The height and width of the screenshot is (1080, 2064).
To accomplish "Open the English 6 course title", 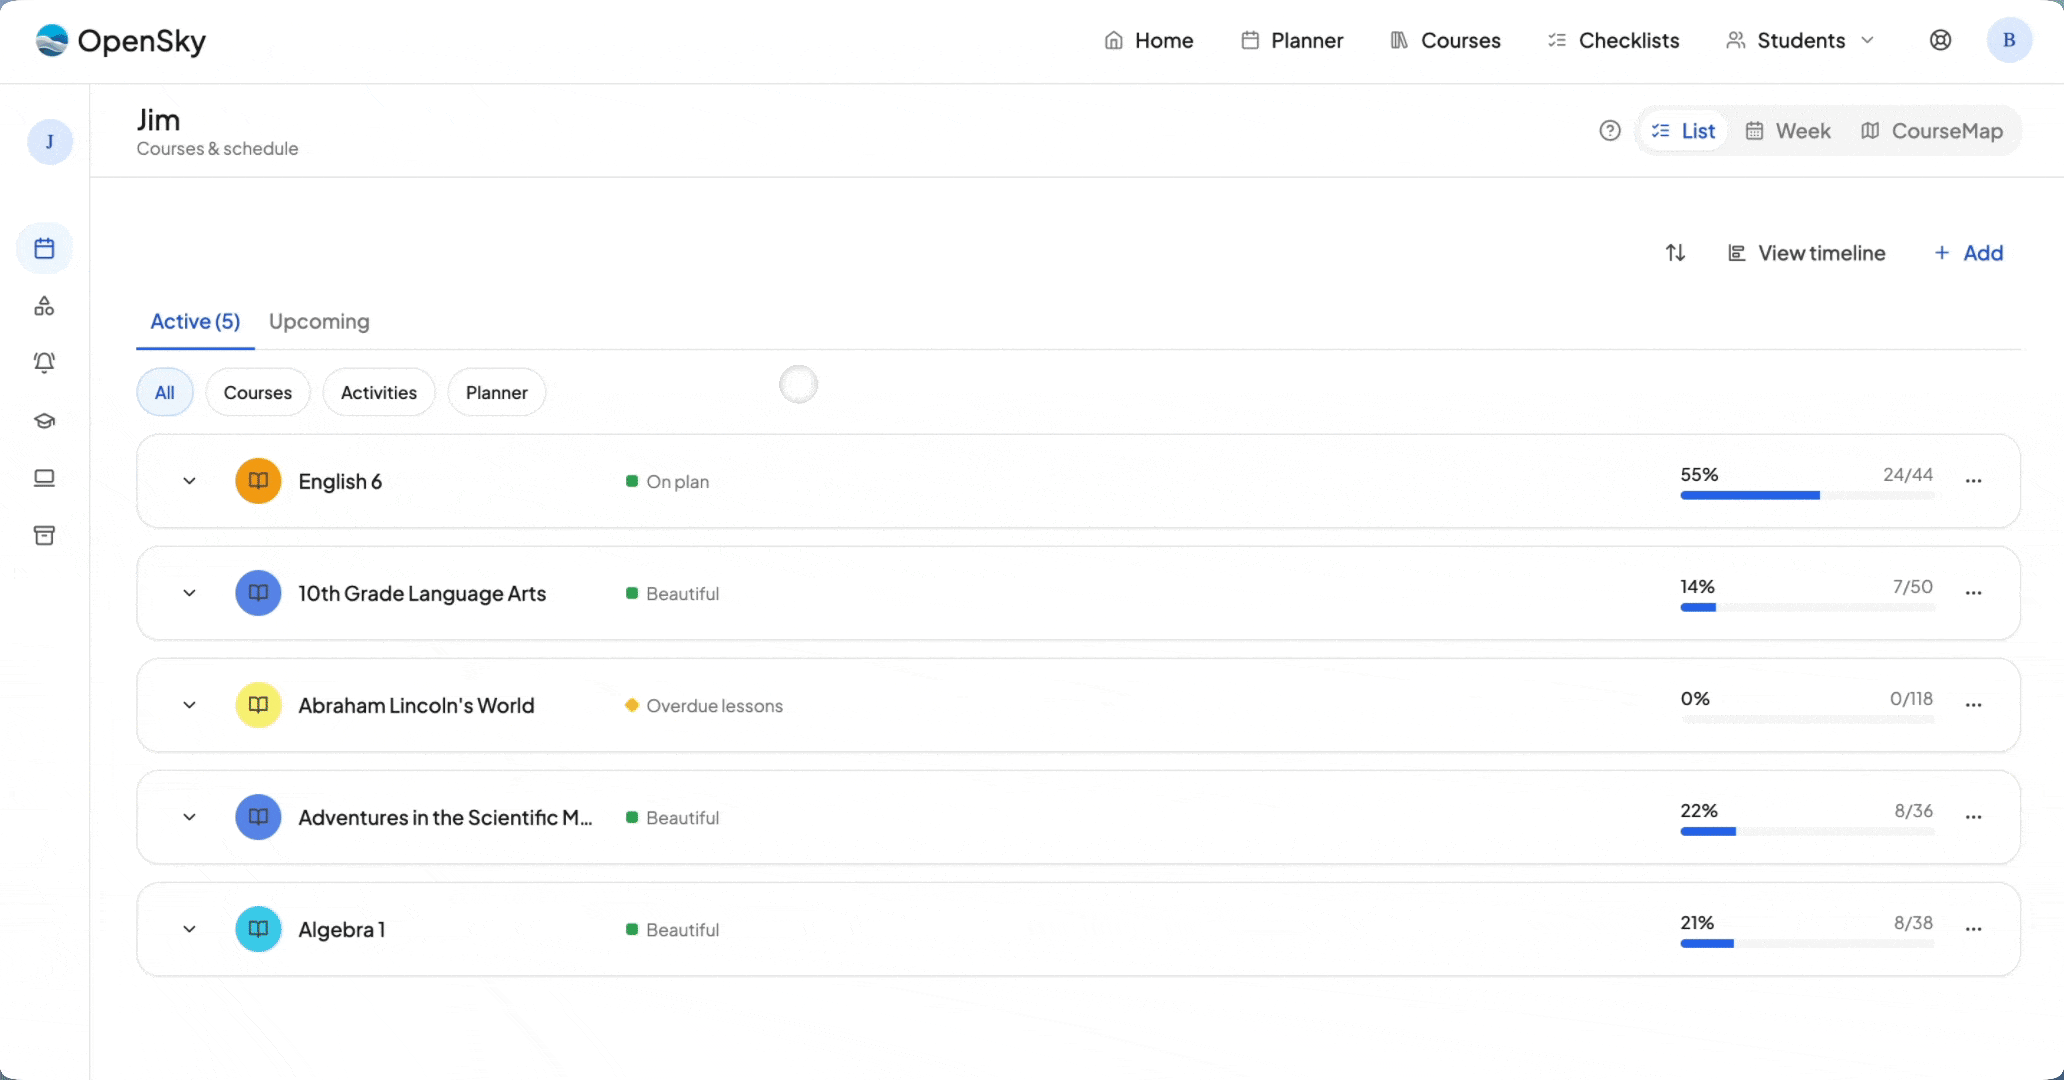I will (x=340, y=481).
